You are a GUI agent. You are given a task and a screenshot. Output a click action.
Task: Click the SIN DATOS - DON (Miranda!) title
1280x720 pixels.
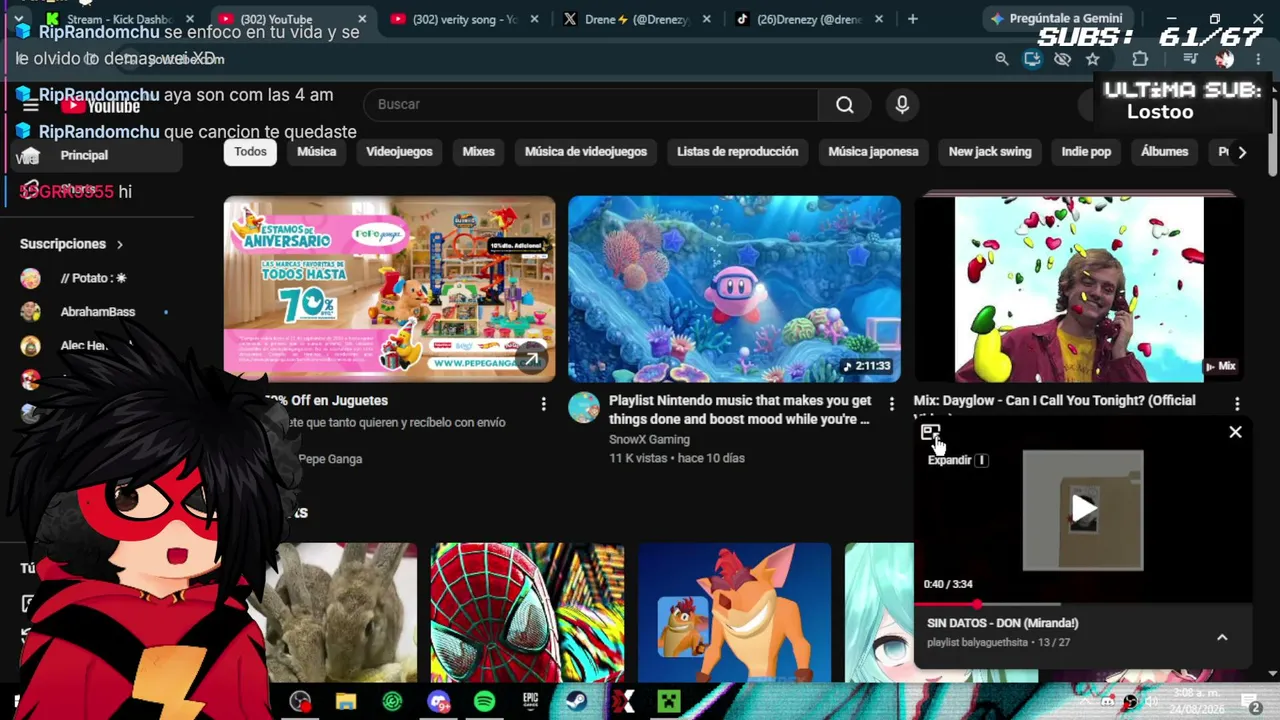(x=1002, y=623)
